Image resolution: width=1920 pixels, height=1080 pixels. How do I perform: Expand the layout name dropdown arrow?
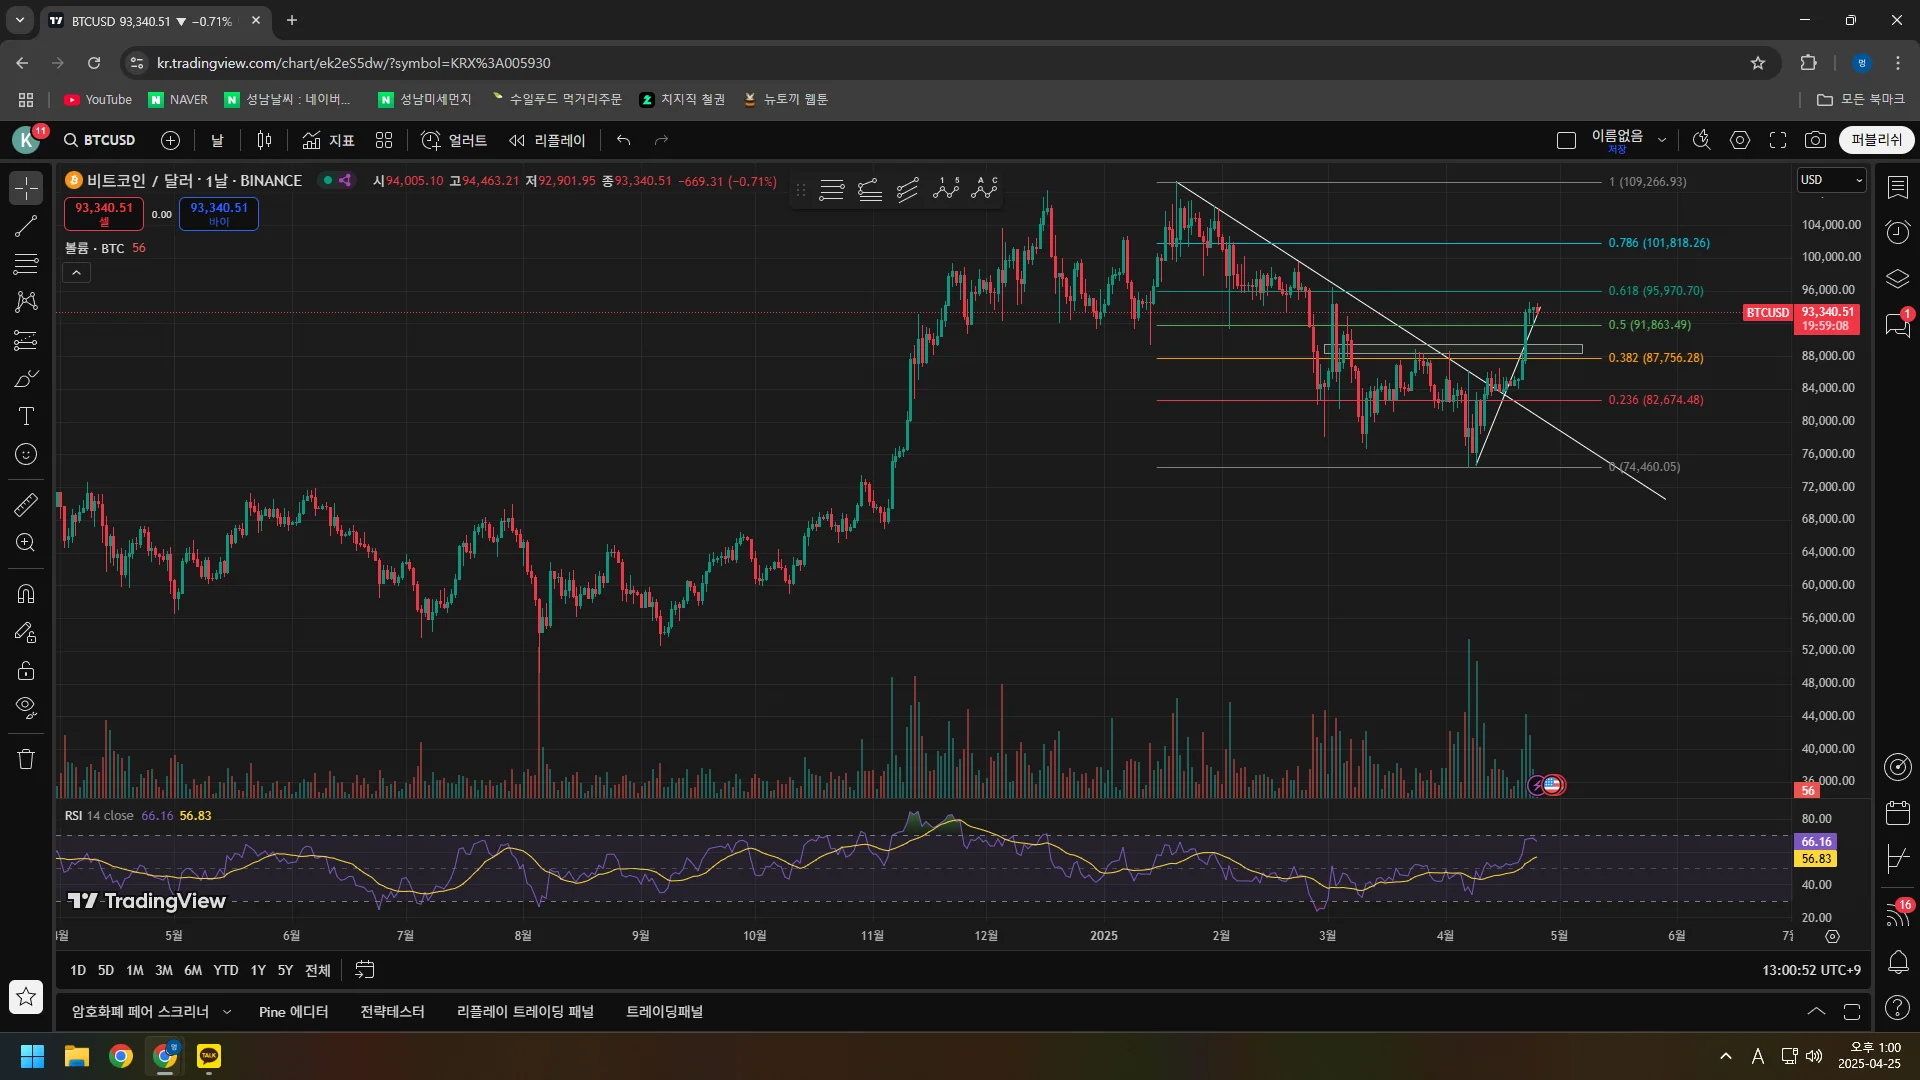click(x=1662, y=140)
